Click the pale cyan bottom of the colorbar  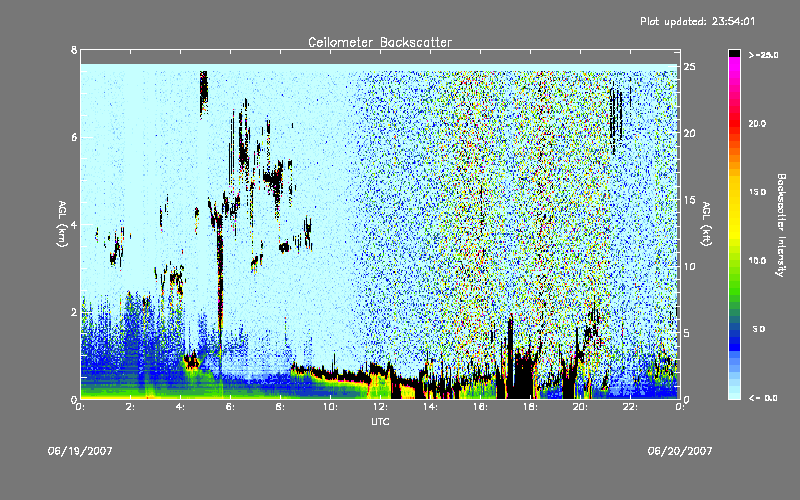(x=734, y=394)
